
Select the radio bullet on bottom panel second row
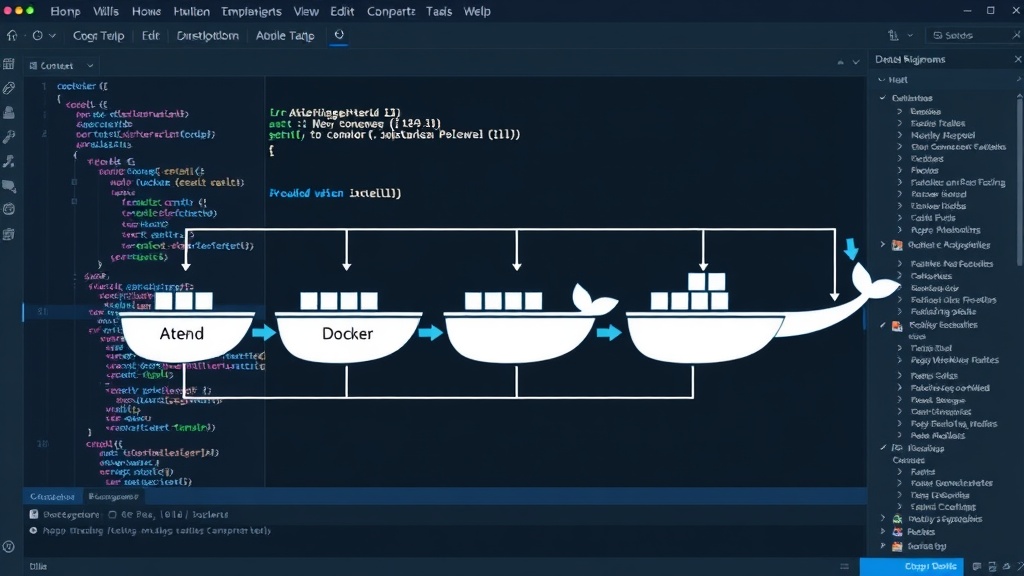point(33,531)
